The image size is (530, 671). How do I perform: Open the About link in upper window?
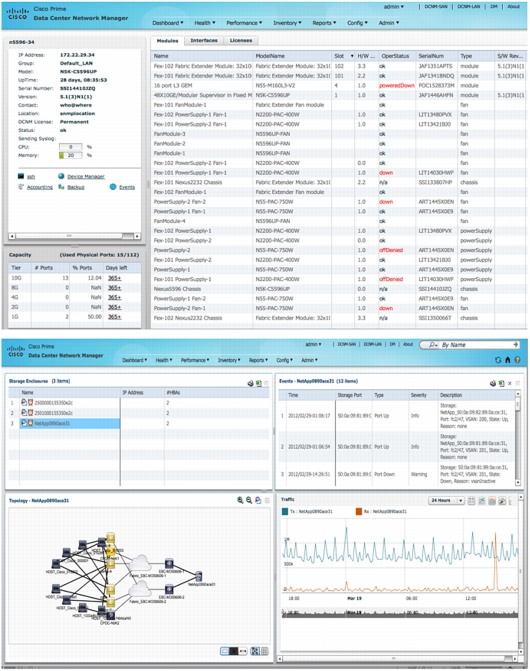[x=513, y=7]
